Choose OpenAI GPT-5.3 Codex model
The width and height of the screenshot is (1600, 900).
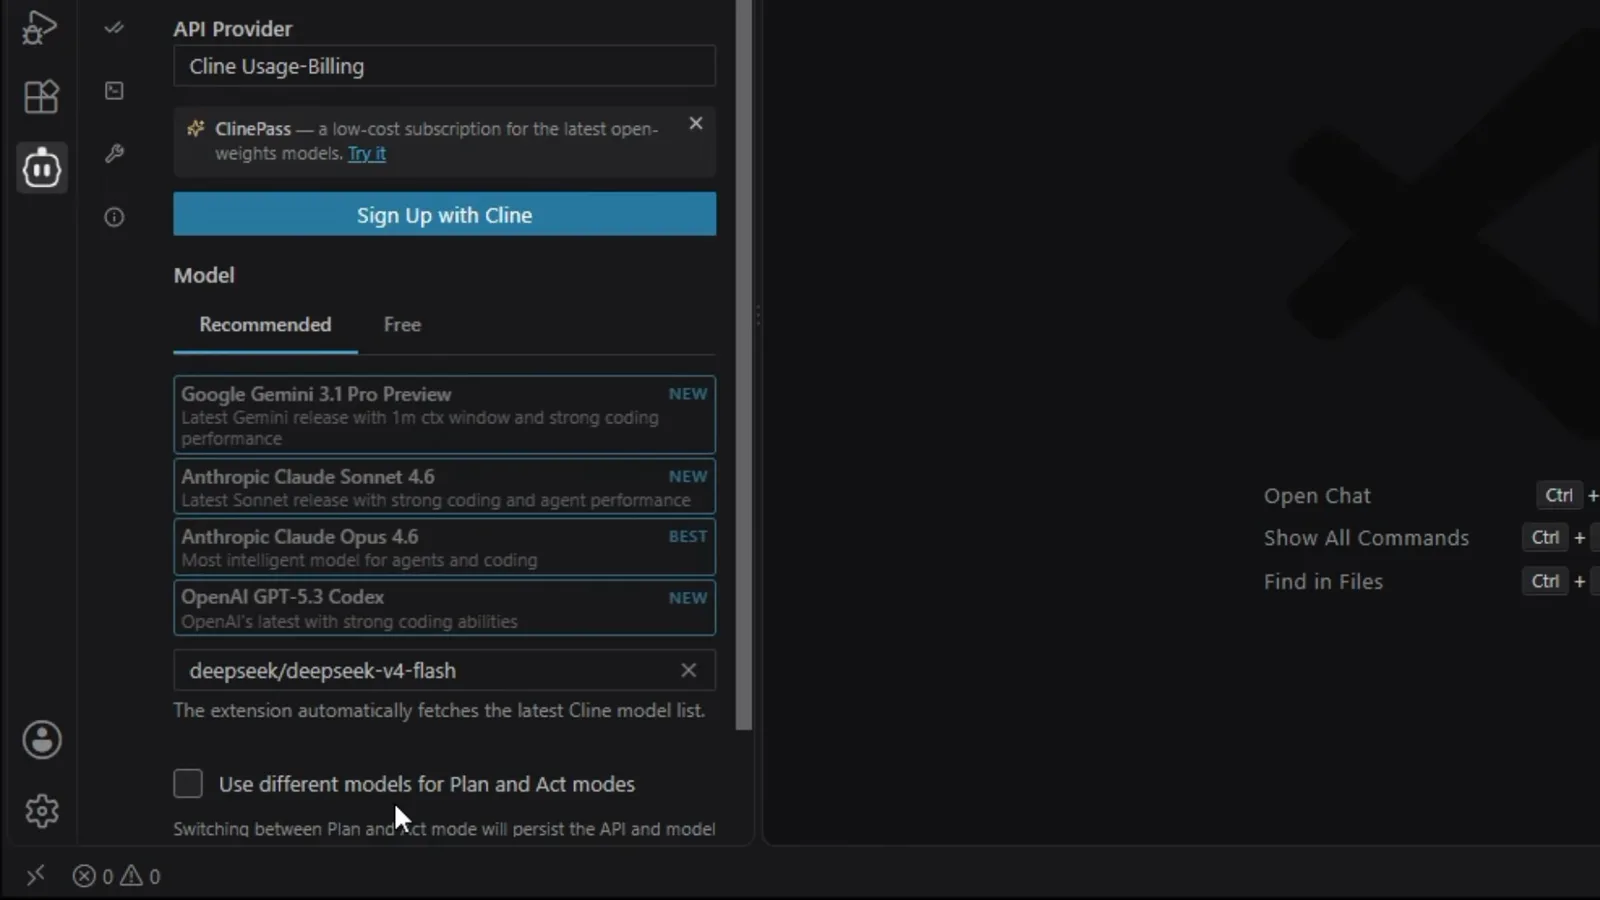[444, 608]
